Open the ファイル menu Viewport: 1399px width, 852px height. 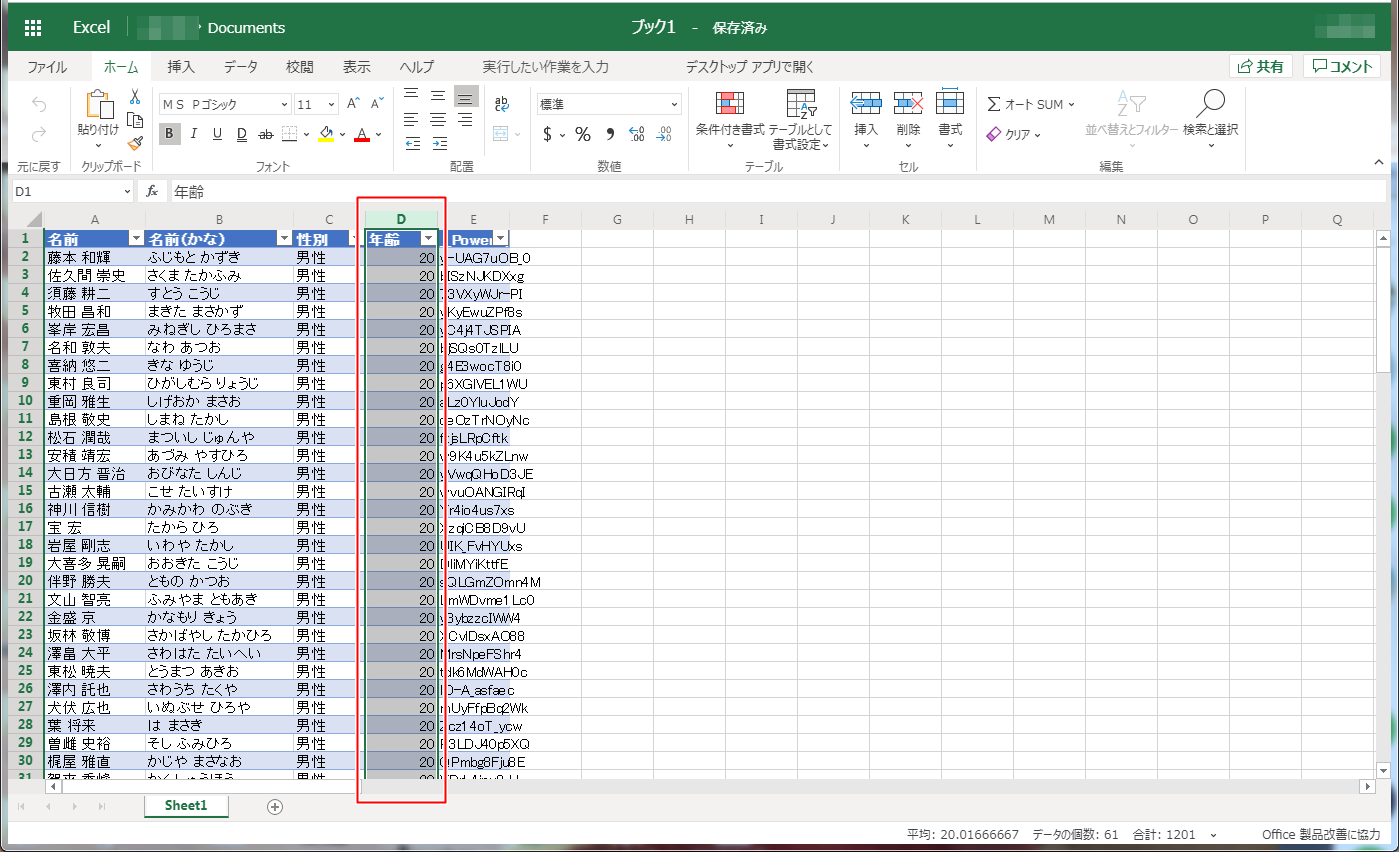click(47, 67)
